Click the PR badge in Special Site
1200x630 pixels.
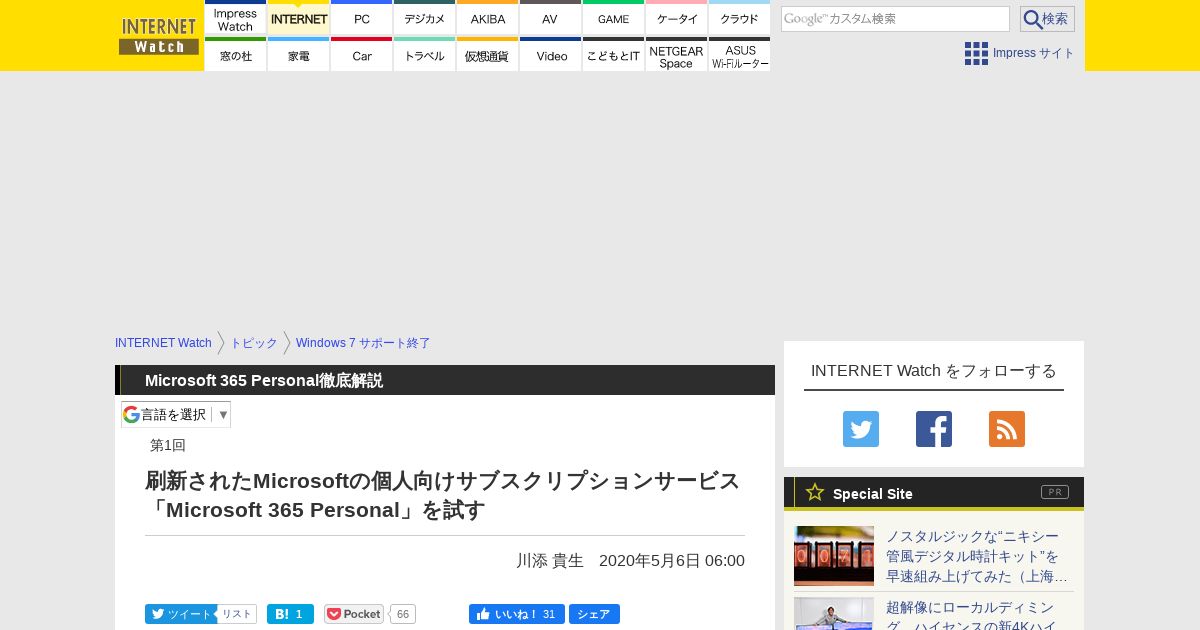point(1055,492)
